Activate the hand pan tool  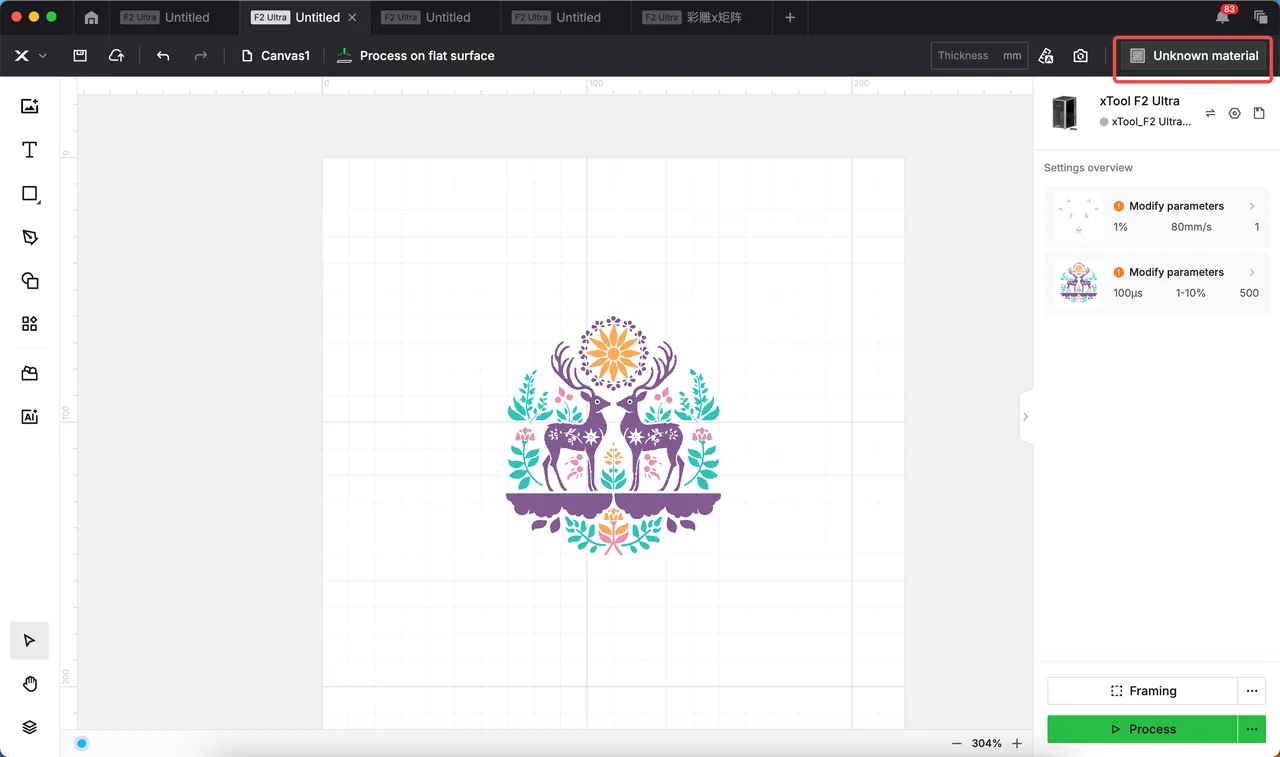(30, 684)
